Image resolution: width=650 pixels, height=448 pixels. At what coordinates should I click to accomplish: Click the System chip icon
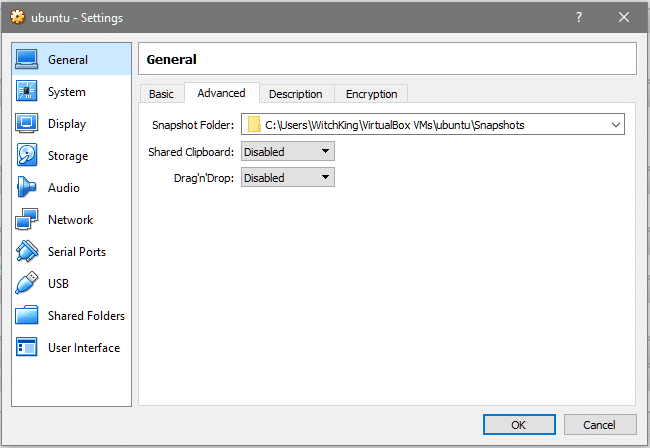[x=27, y=91]
